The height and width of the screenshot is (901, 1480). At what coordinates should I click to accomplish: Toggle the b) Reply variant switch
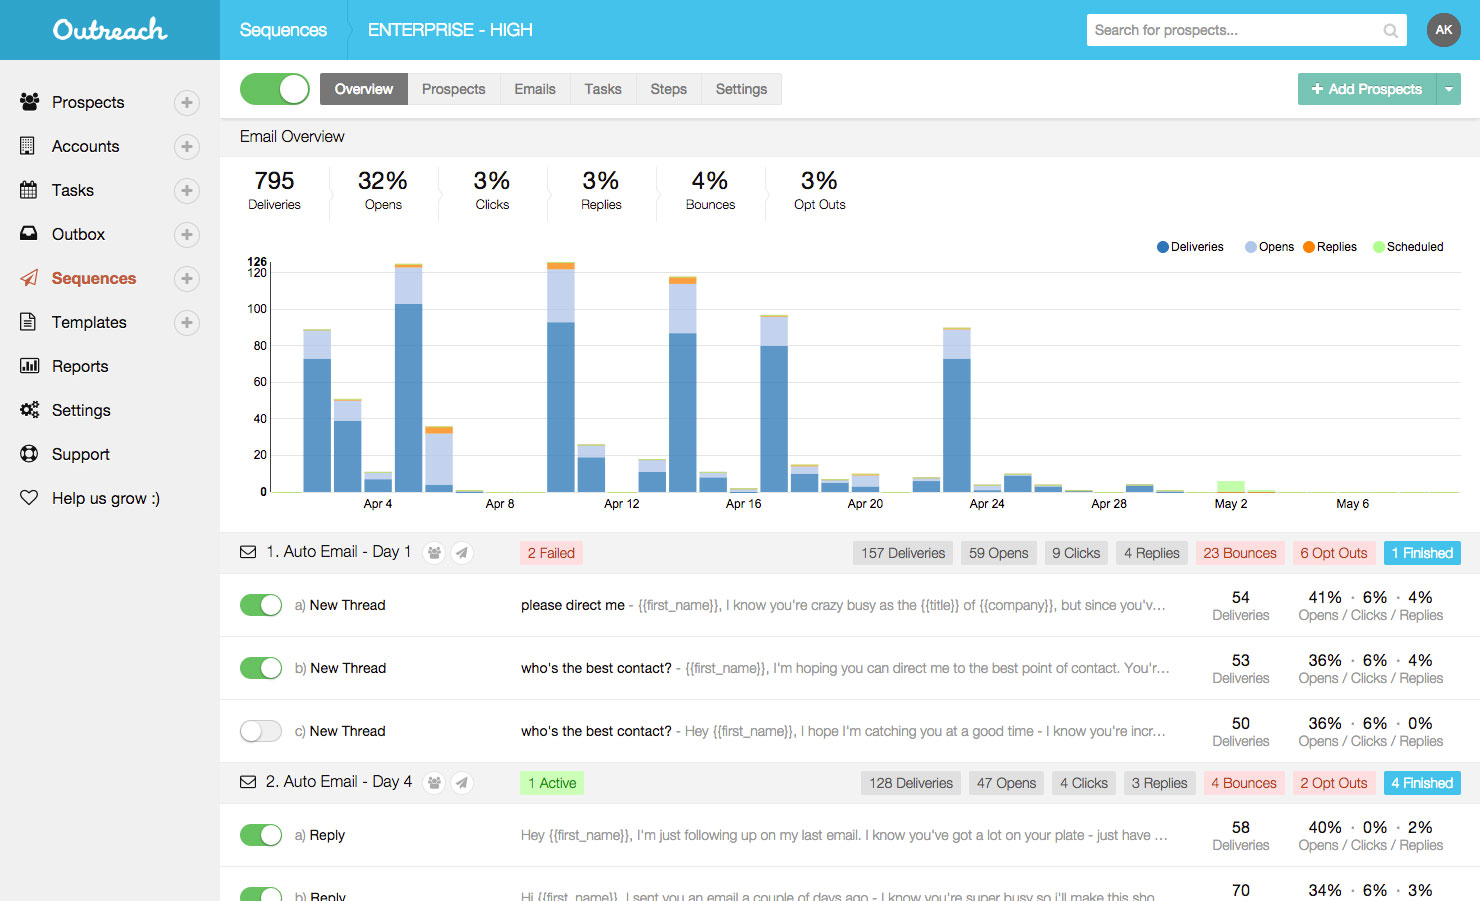coord(261,894)
